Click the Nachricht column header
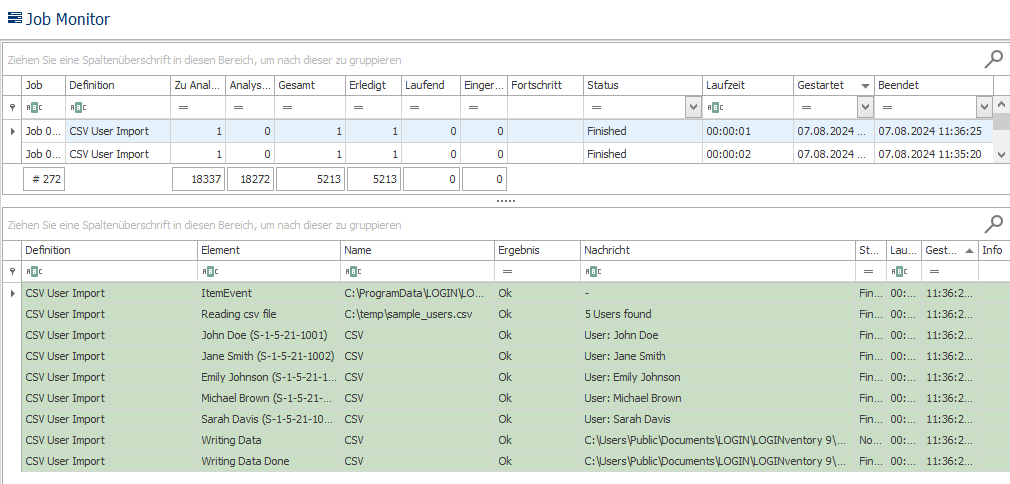The width and height of the screenshot is (1010, 484). [718, 250]
